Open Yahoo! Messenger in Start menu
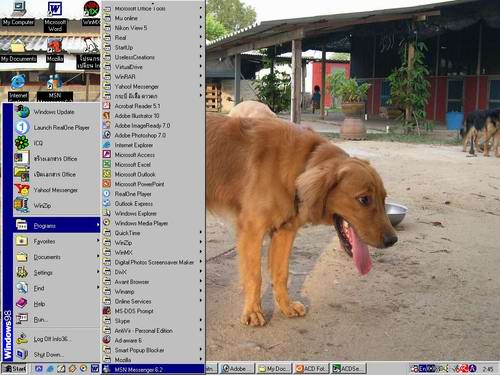The width and height of the screenshot is (500, 375). pyautogui.click(x=57, y=190)
